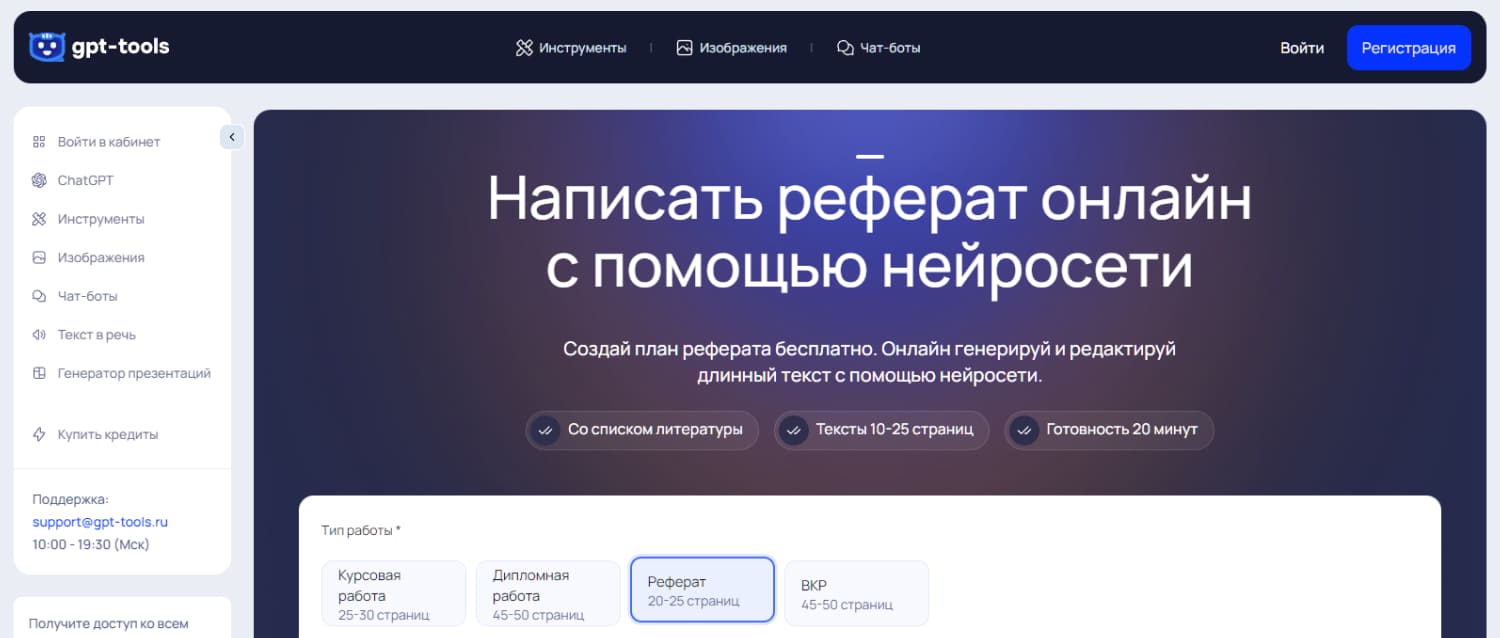This screenshot has width=1500, height=638.
Task: Click the ChatGPT icon in the sidebar
Action: 40,180
